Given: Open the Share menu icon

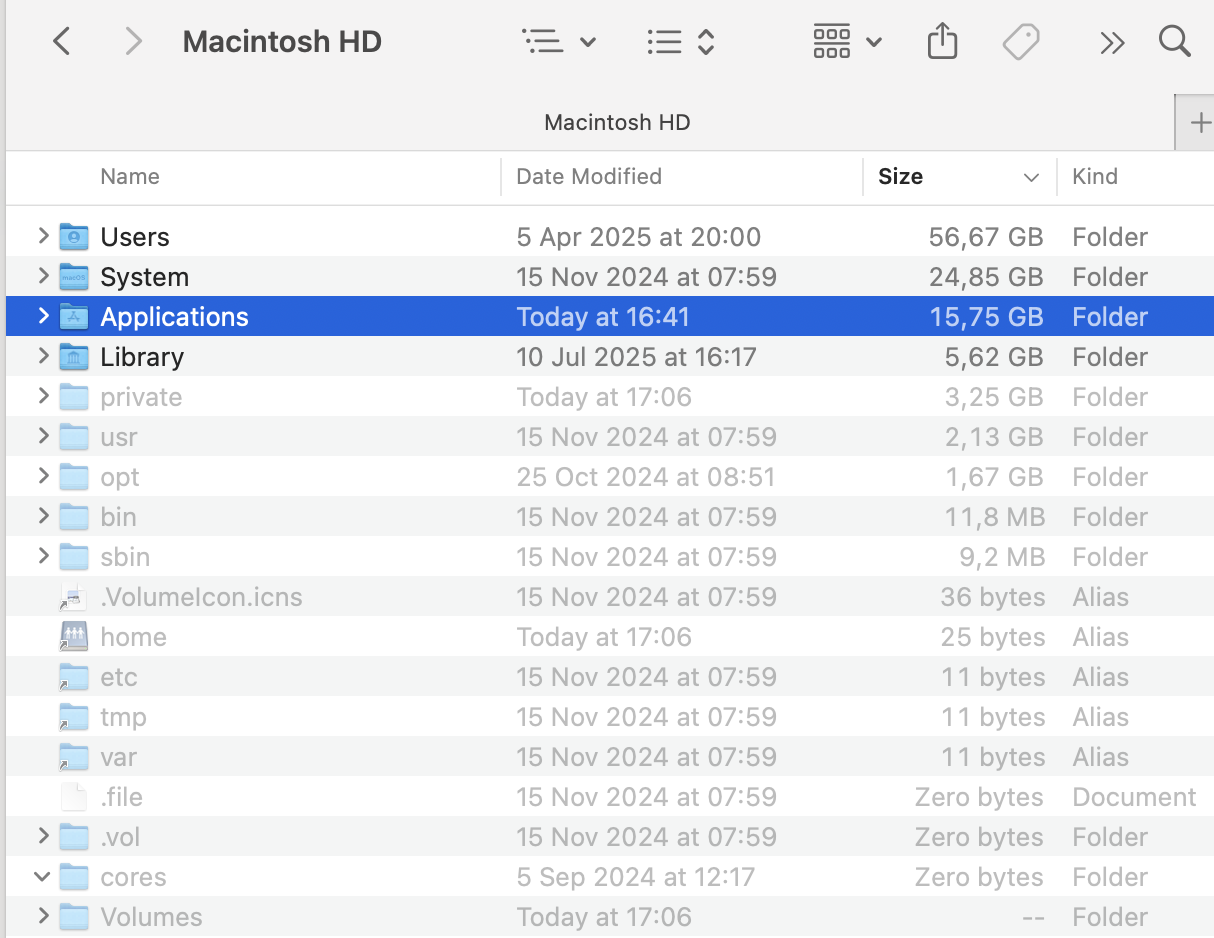Looking at the screenshot, I should click(x=942, y=42).
